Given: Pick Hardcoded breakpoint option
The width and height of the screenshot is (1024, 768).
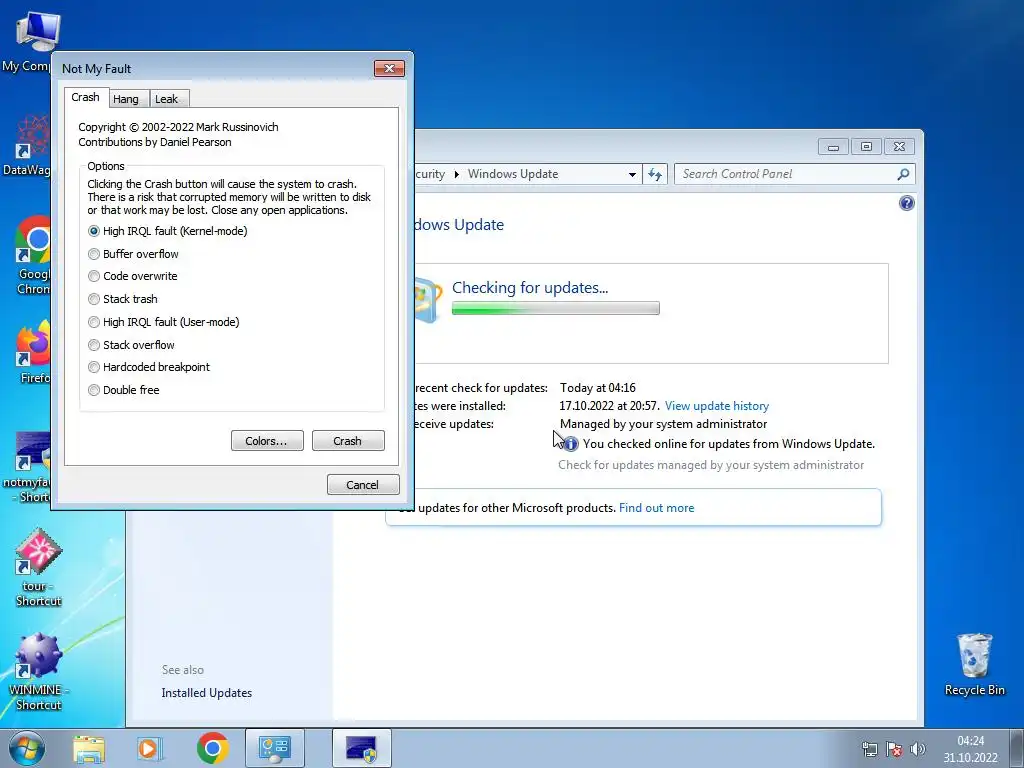Looking at the screenshot, I should click(x=149, y=367).
